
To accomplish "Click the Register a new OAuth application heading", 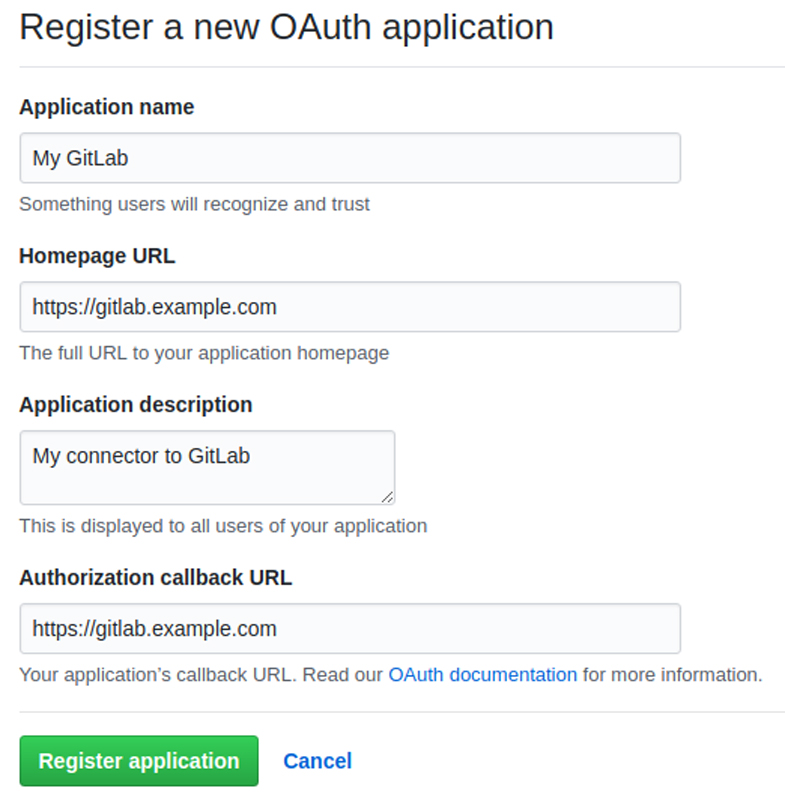I will coord(286,27).
